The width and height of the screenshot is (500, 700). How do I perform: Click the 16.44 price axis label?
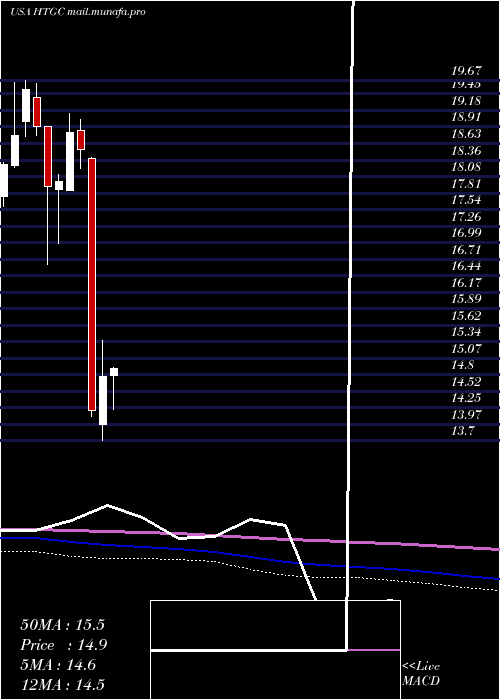(466, 267)
